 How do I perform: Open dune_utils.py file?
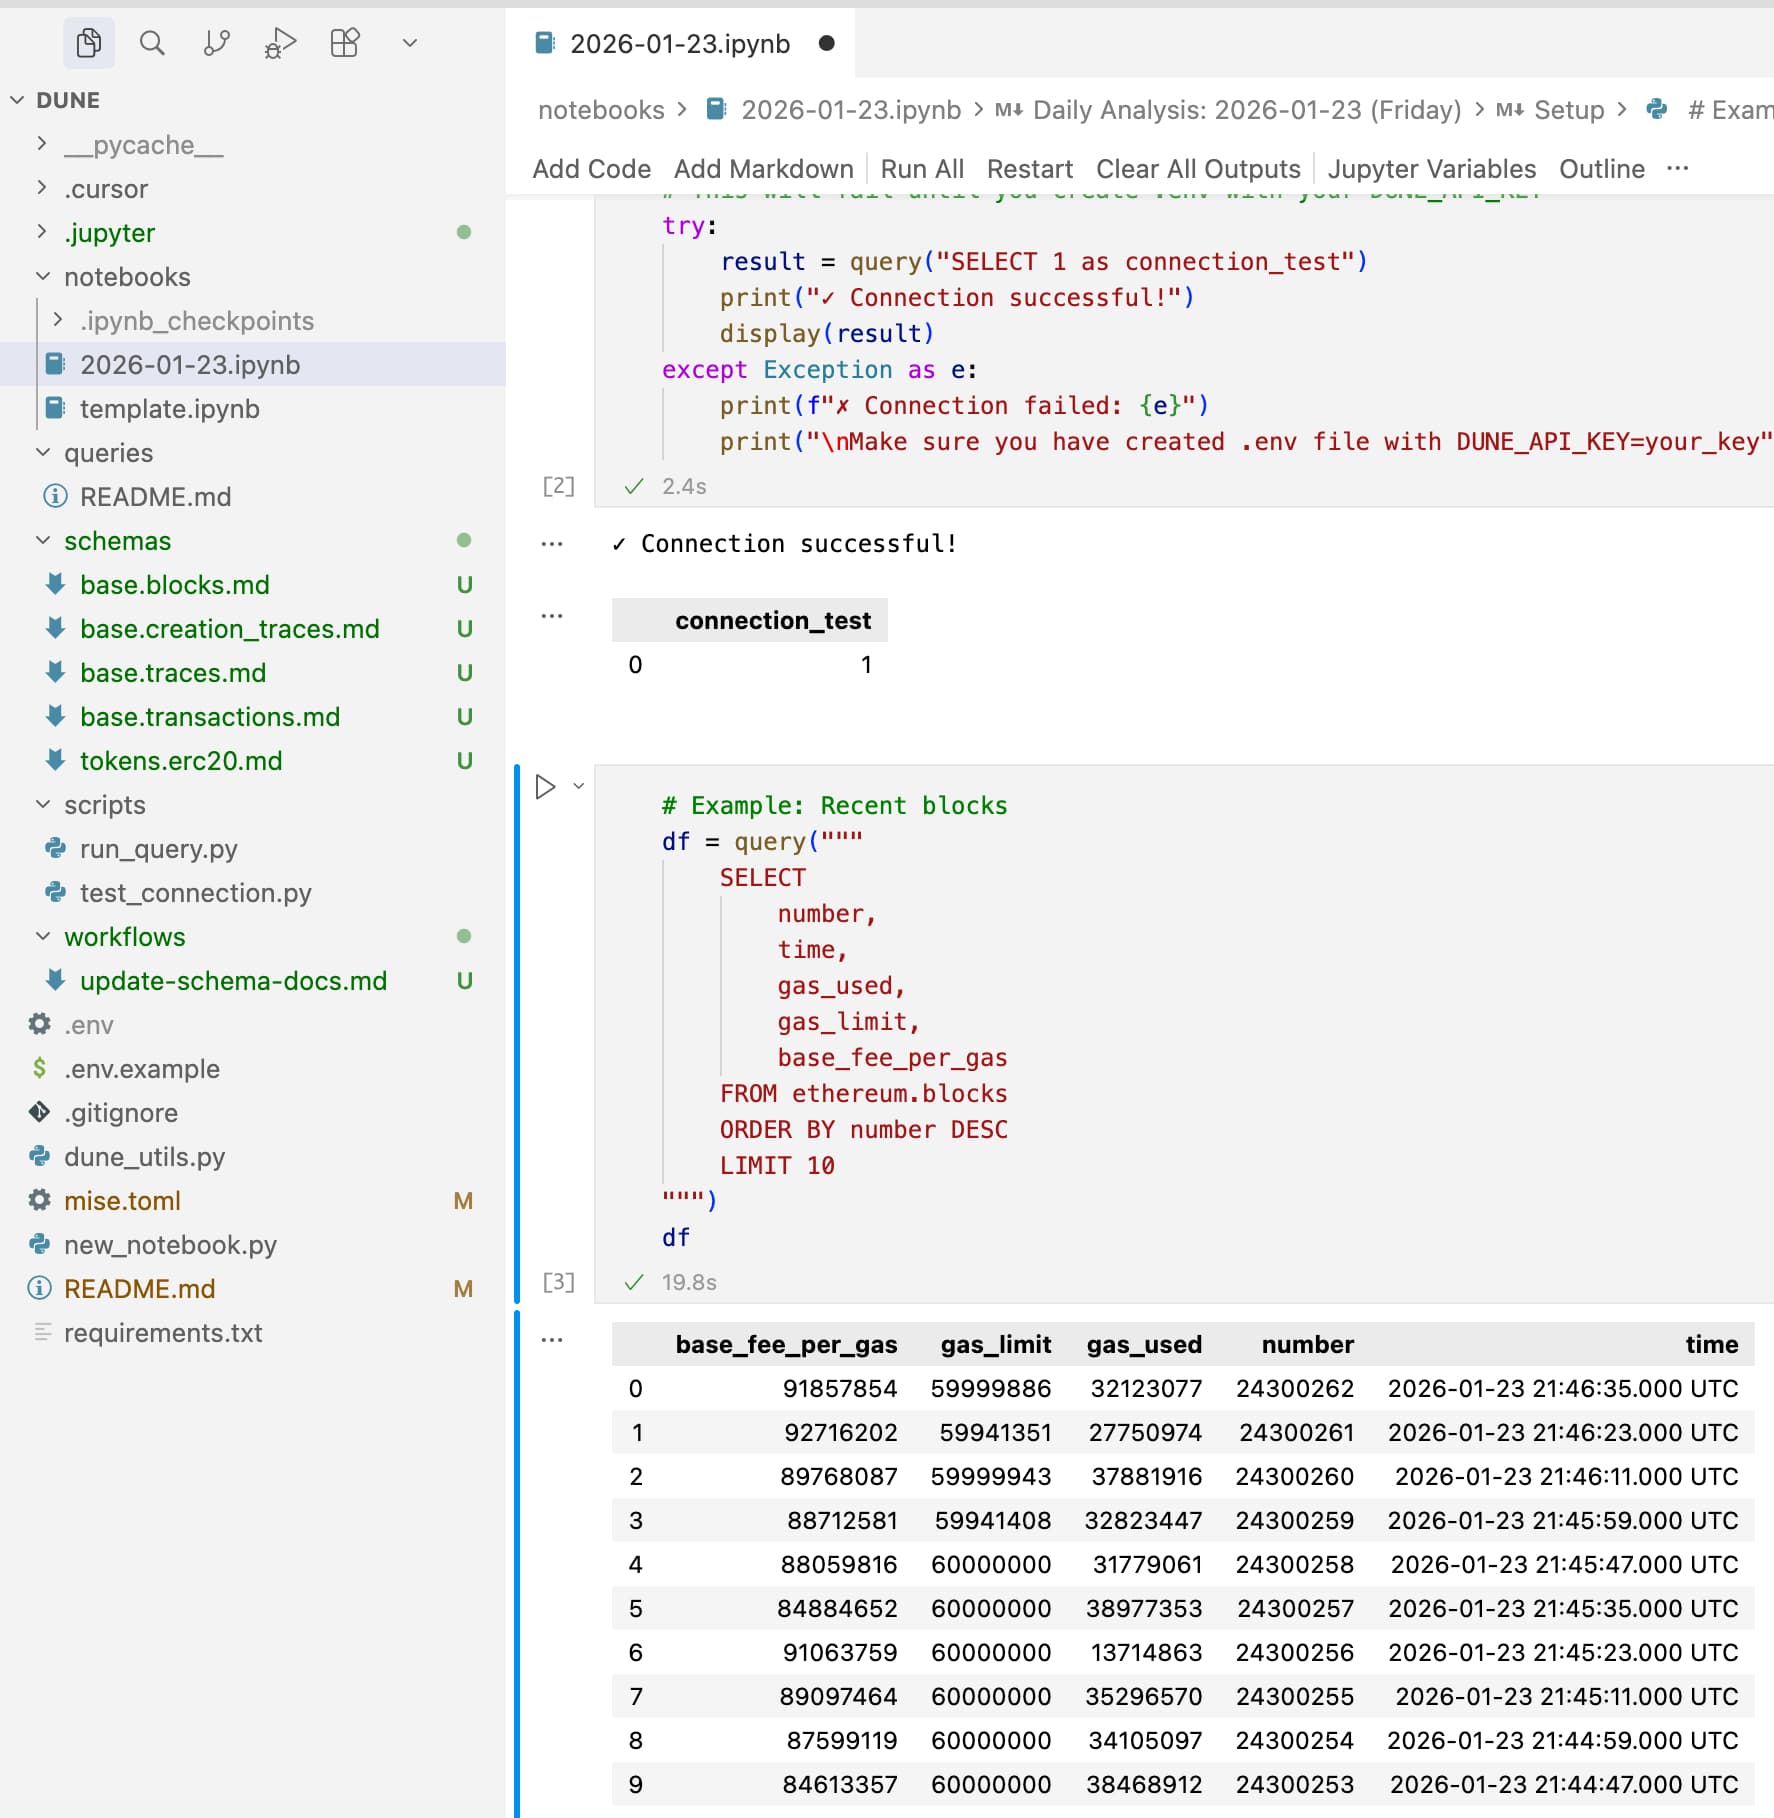[144, 1157]
